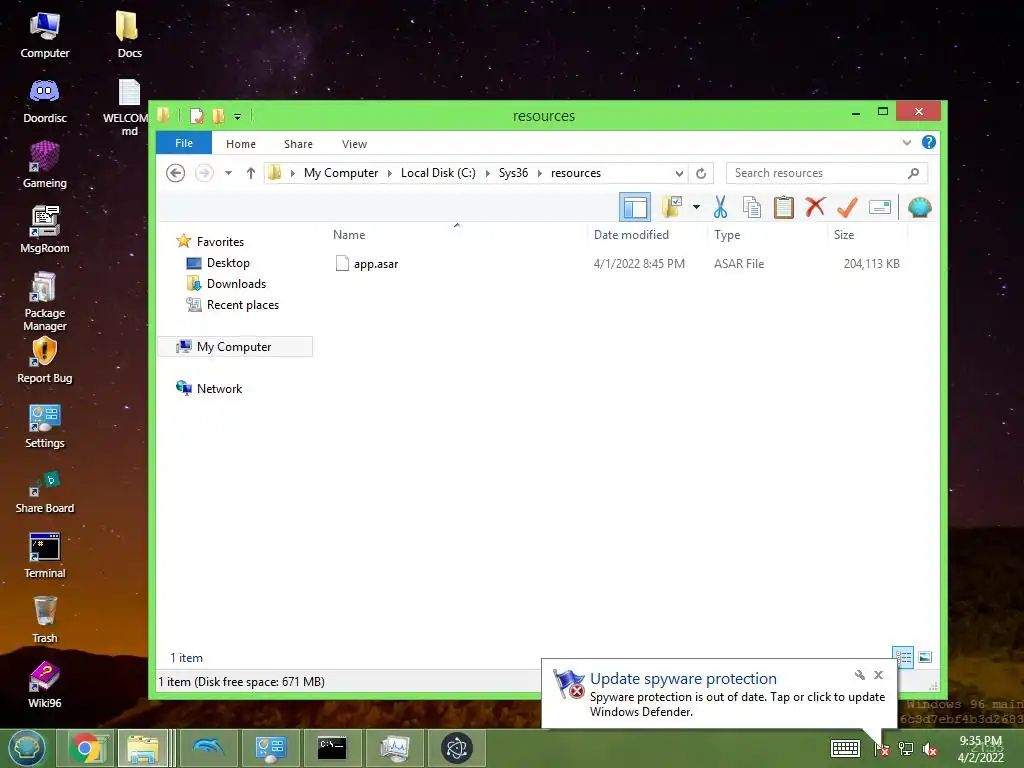Click the orange checkmark toolbar icon

pyautogui.click(x=847, y=207)
